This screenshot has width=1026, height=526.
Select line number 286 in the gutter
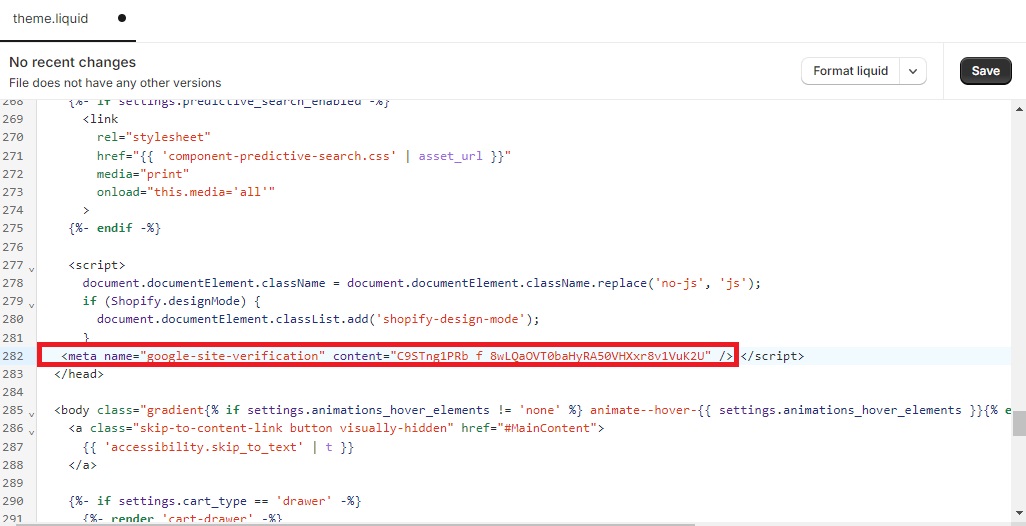(13, 429)
